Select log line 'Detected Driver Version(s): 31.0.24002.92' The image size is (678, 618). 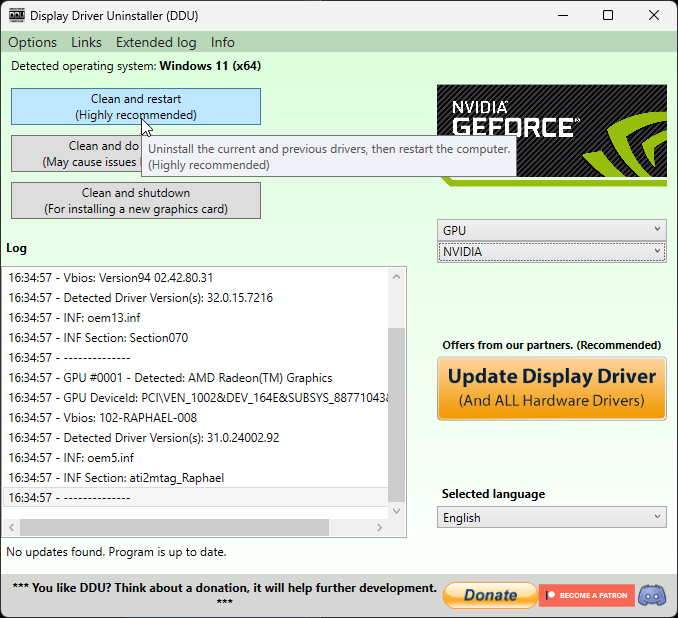click(x=195, y=438)
